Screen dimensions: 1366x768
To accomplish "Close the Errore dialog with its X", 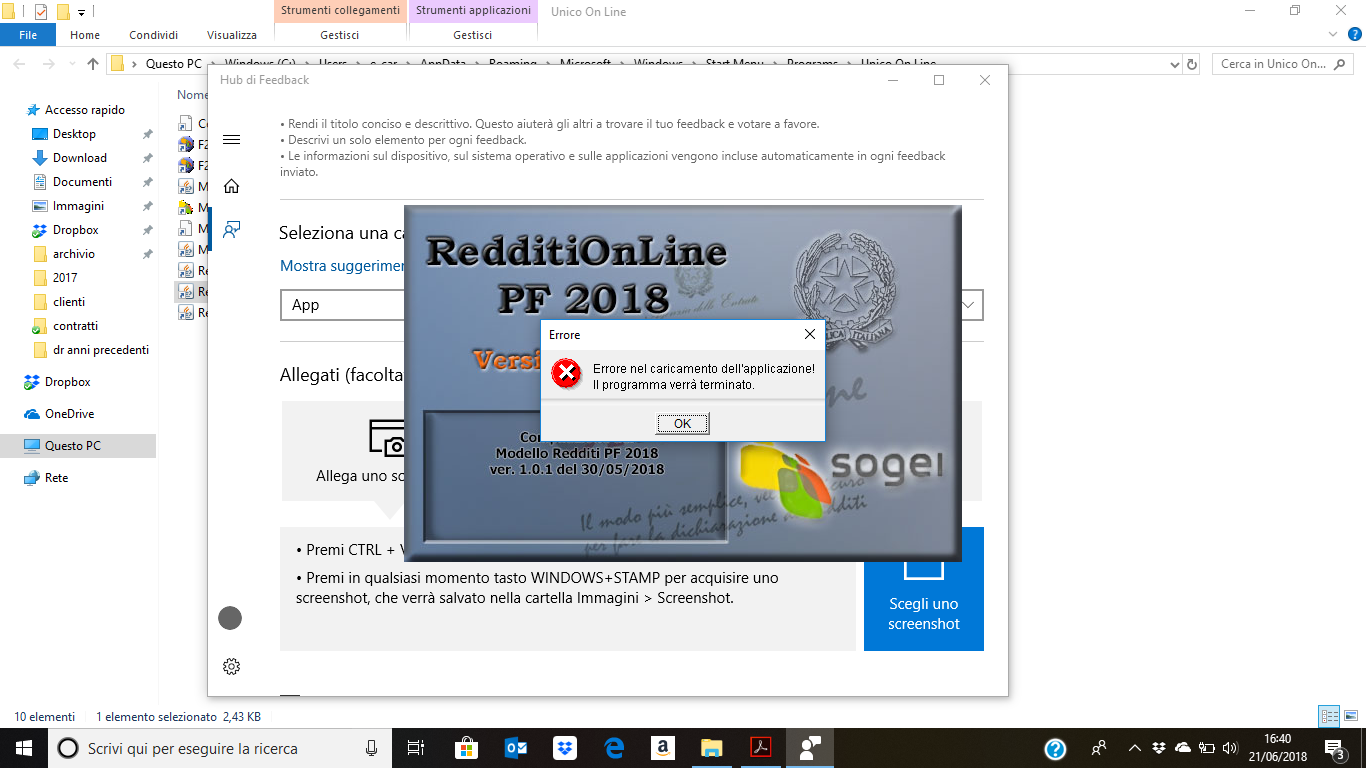I will pos(809,335).
